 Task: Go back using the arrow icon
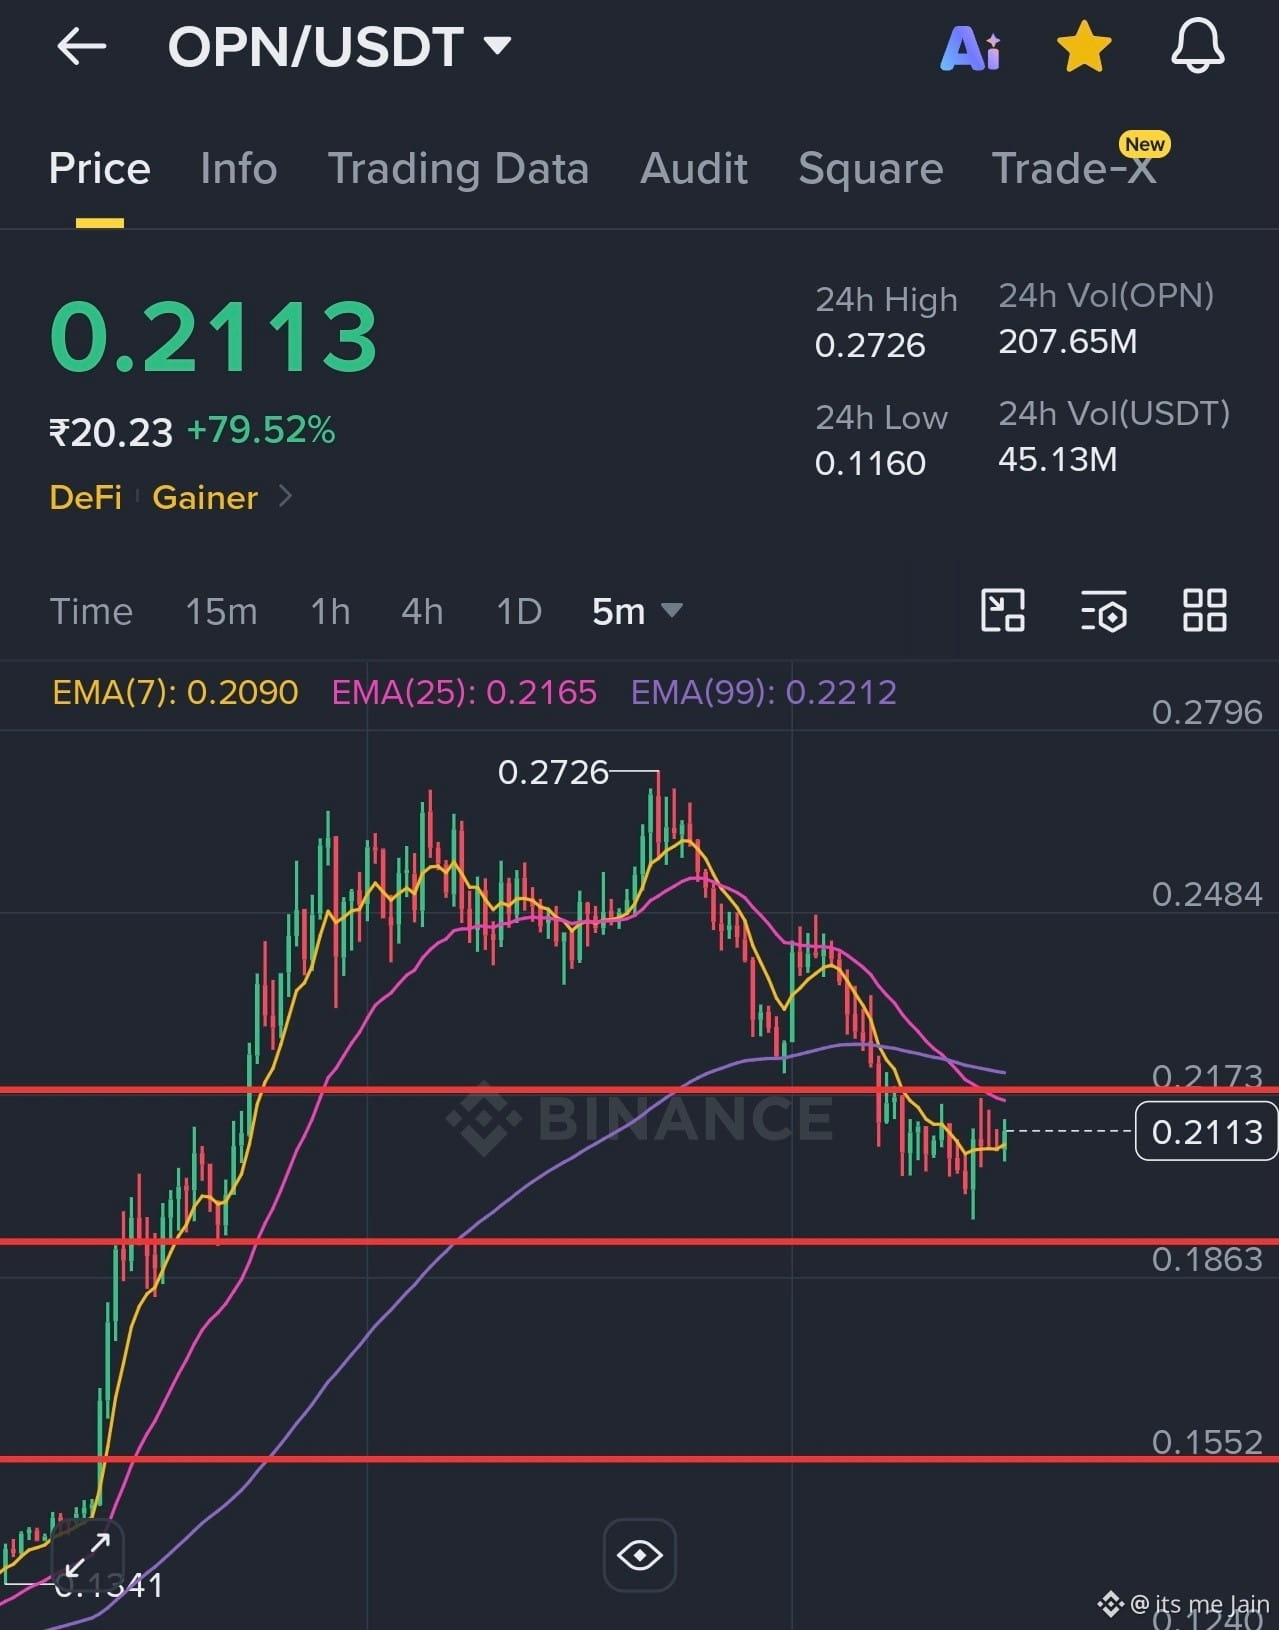tap(81, 46)
